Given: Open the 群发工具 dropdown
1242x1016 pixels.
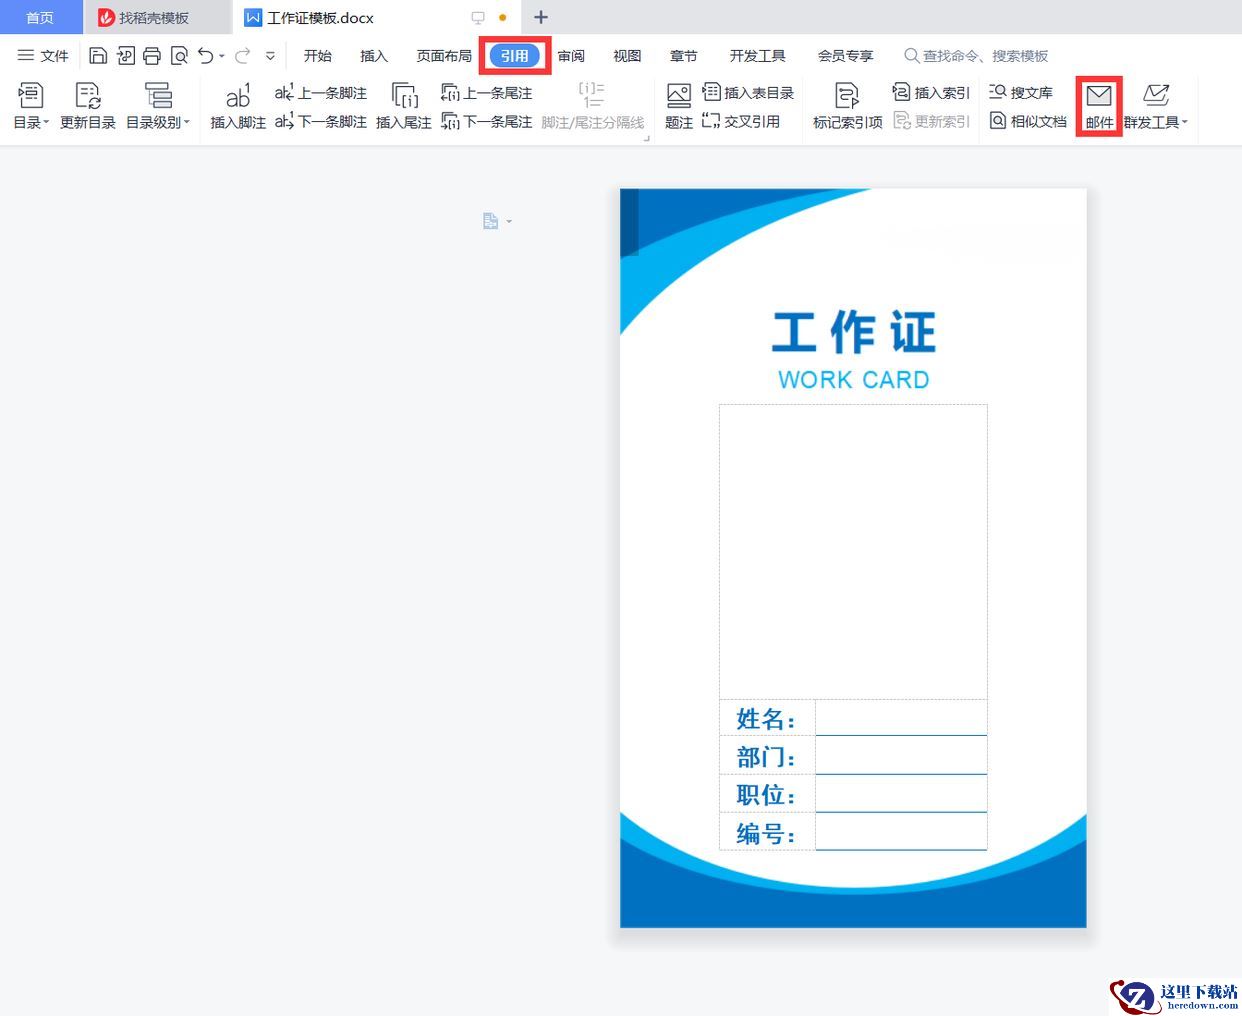Looking at the screenshot, I should pos(1156,107).
